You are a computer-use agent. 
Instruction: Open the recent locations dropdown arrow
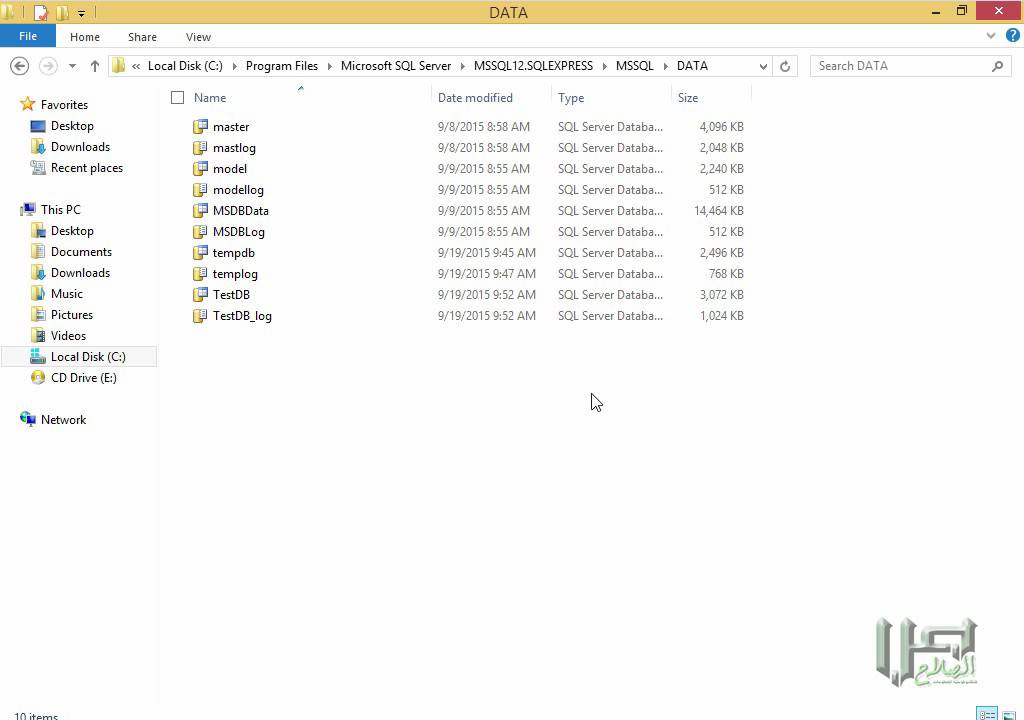[x=72, y=66]
